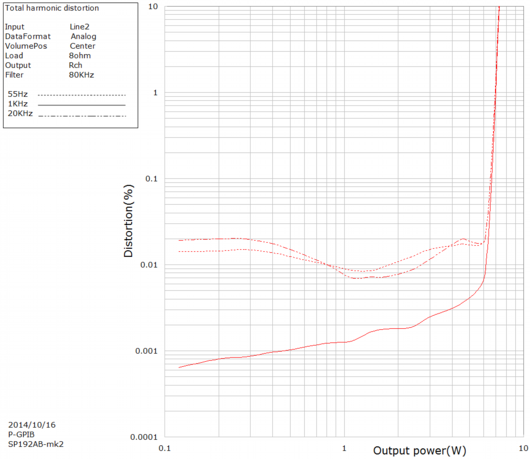Click the 2014/10/16 date text
The width and height of the screenshot is (530, 459).
pyautogui.click(x=32, y=425)
